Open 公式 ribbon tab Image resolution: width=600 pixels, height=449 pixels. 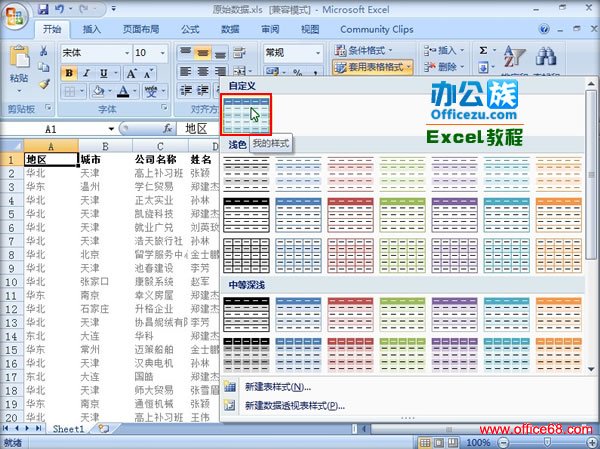(190, 29)
